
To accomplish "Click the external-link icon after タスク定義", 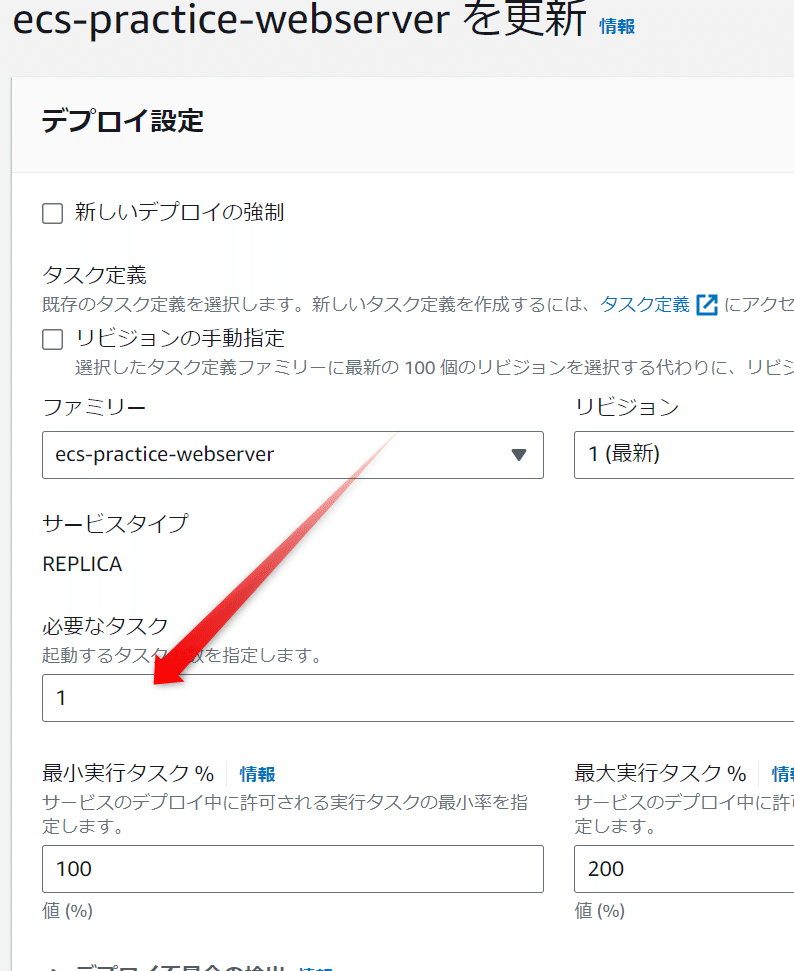I will [707, 305].
